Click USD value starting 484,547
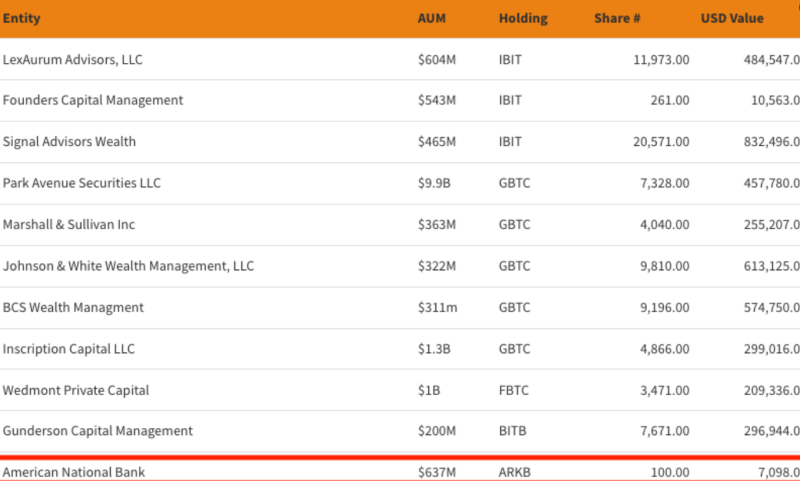 [x=771, y=60]
